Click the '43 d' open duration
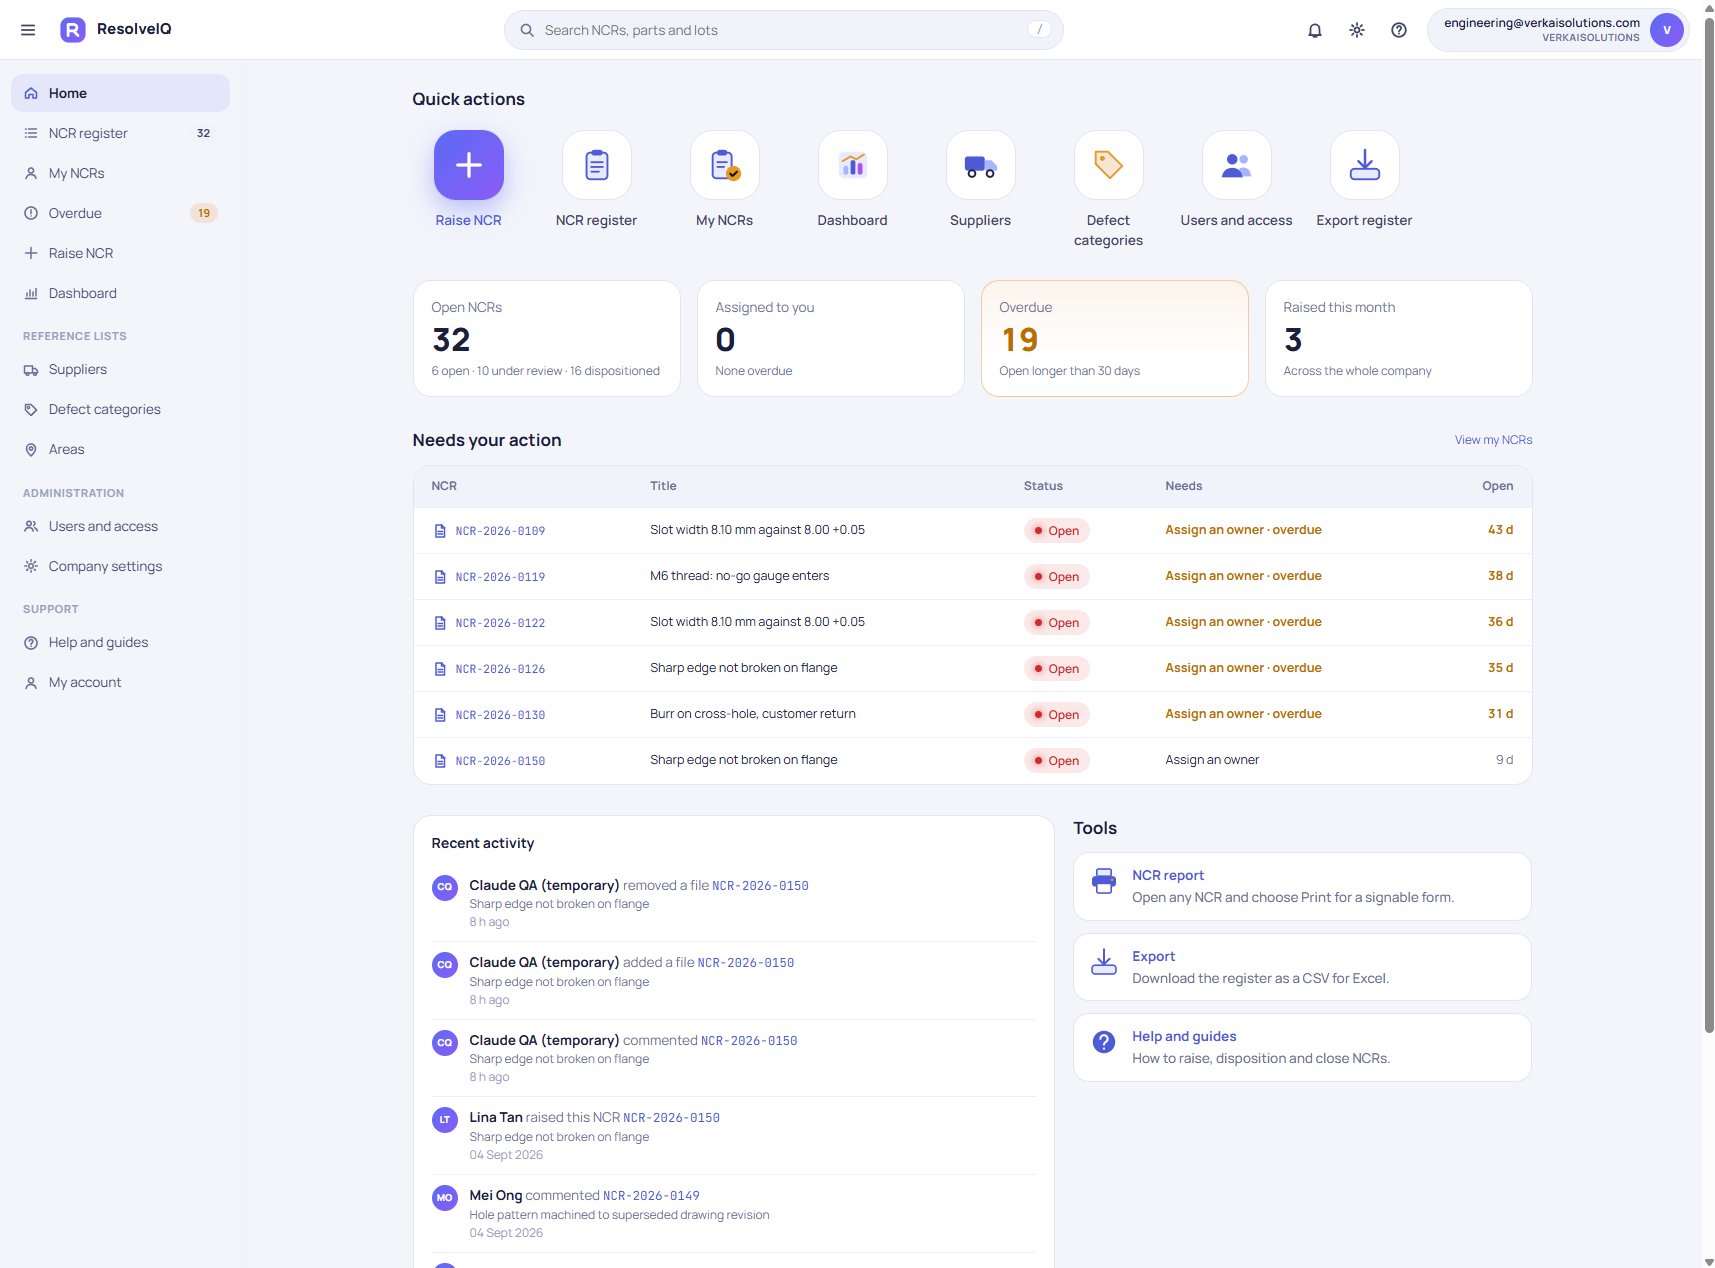The height and width of the screenshot is (1268, 1715). pyautogui.click(x=1500, y=530)
